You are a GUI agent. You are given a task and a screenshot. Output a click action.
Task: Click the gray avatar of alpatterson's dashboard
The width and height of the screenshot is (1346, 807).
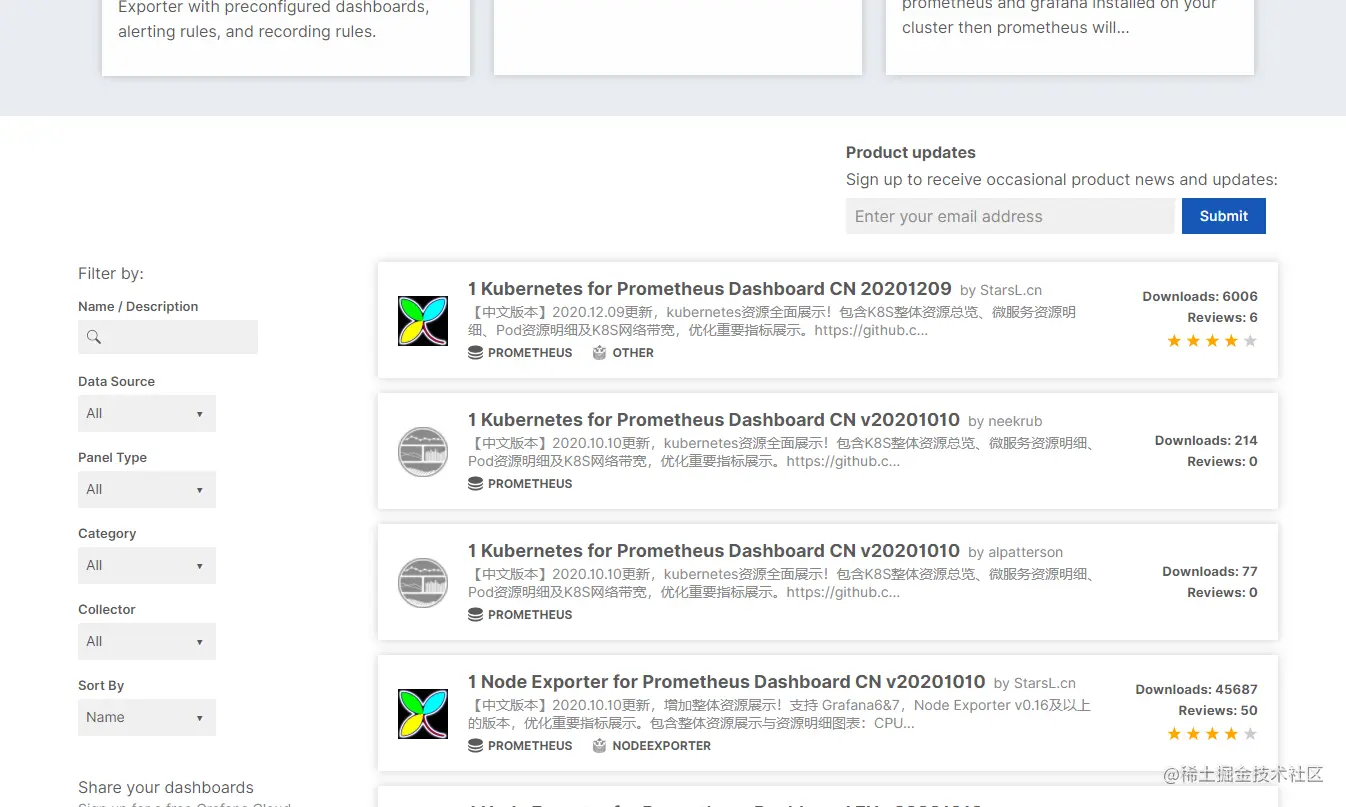pos(423,583)
